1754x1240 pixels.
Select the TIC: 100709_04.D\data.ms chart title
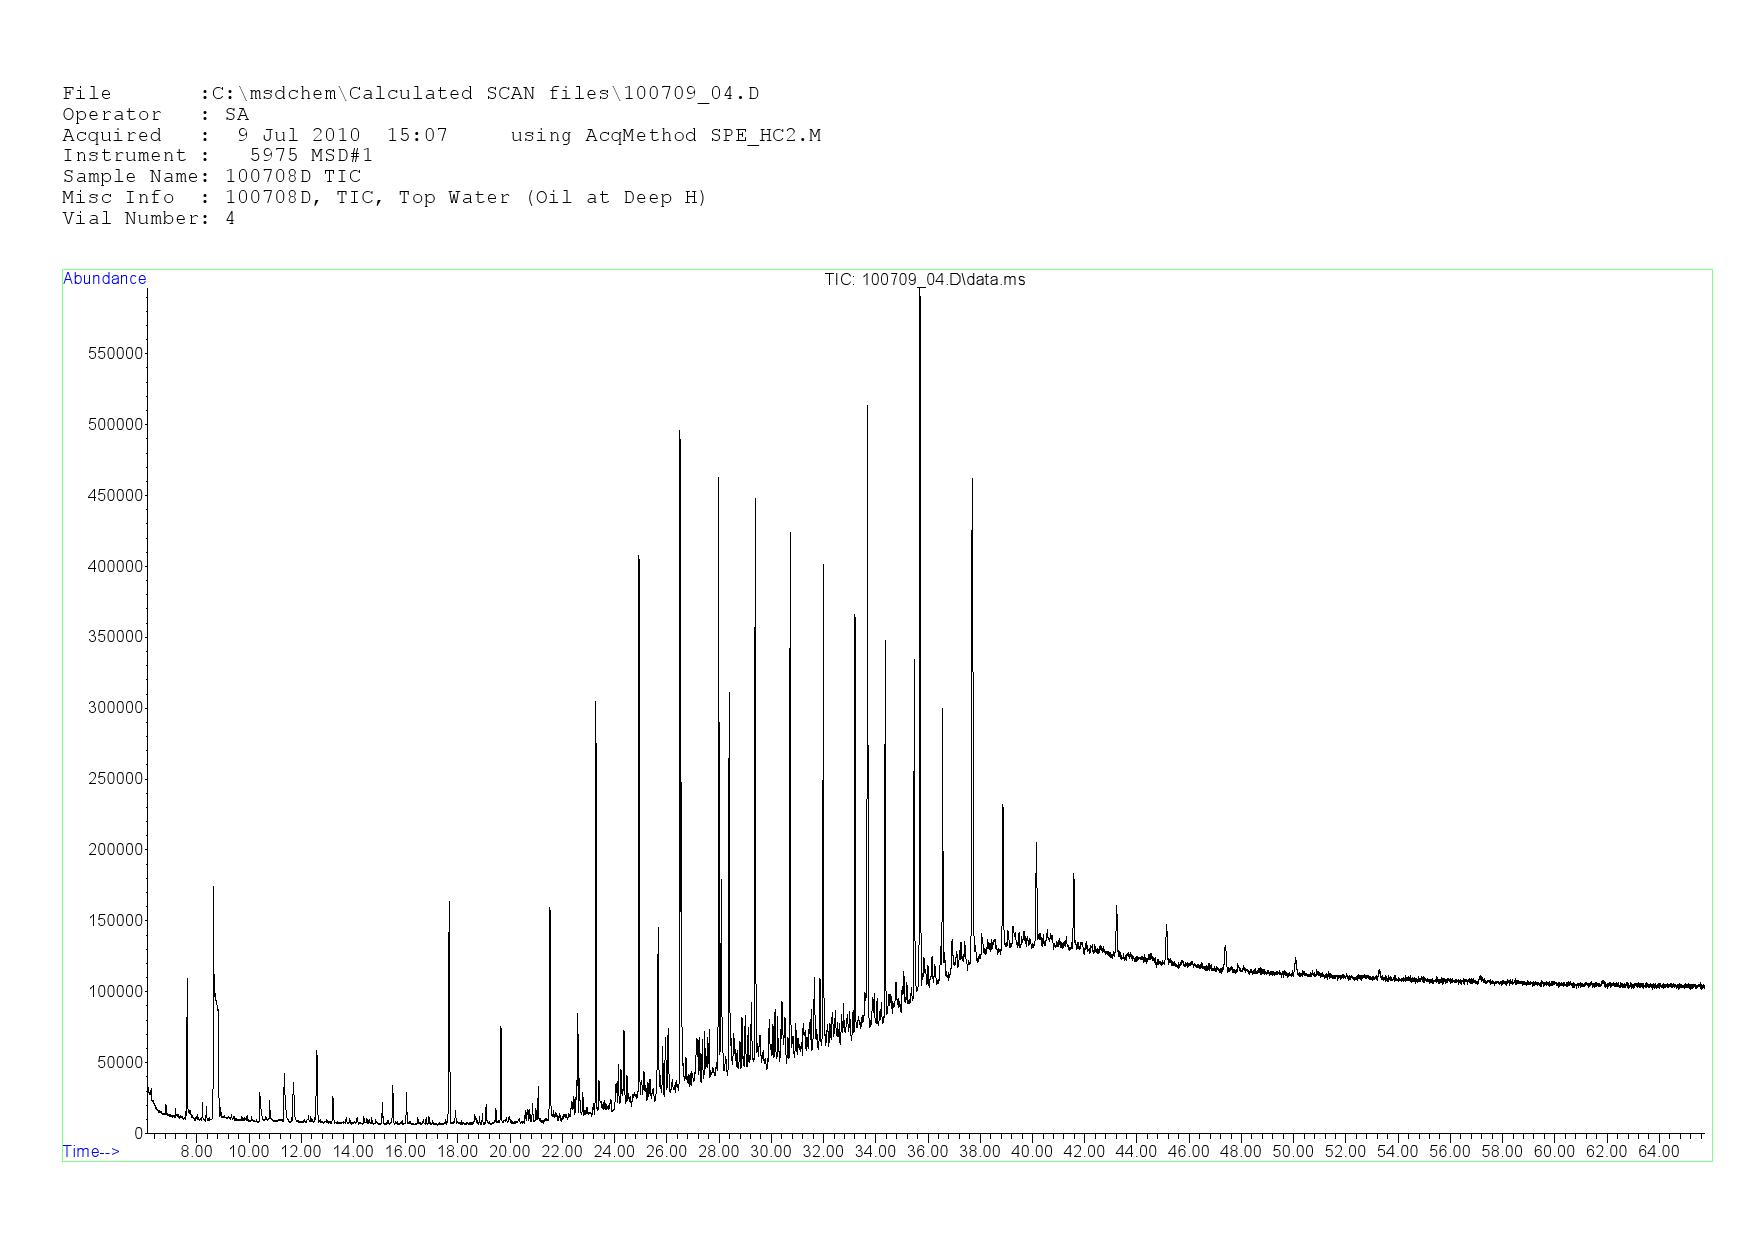[924, 280]
